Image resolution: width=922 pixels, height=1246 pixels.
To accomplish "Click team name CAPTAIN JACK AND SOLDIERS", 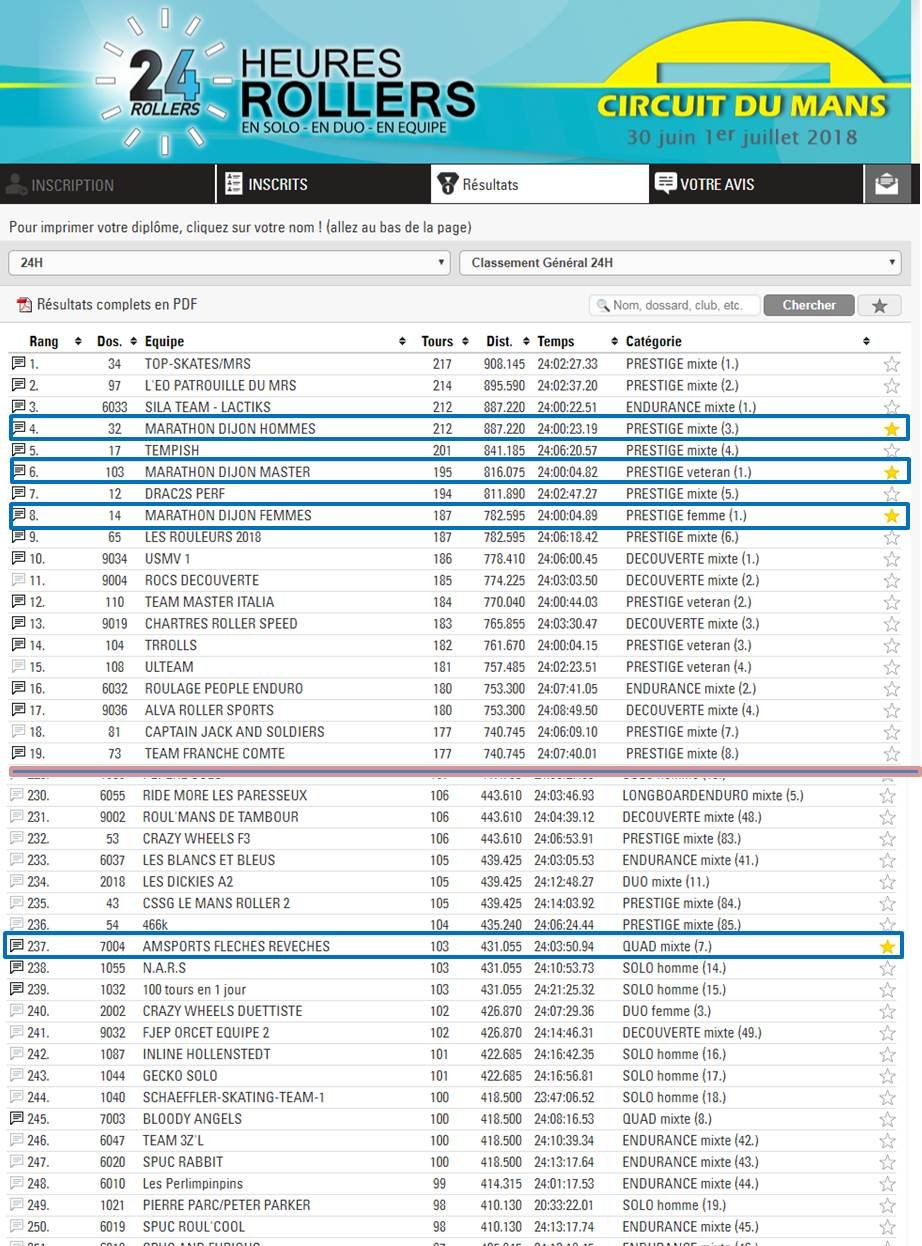I will click(235, 732).
